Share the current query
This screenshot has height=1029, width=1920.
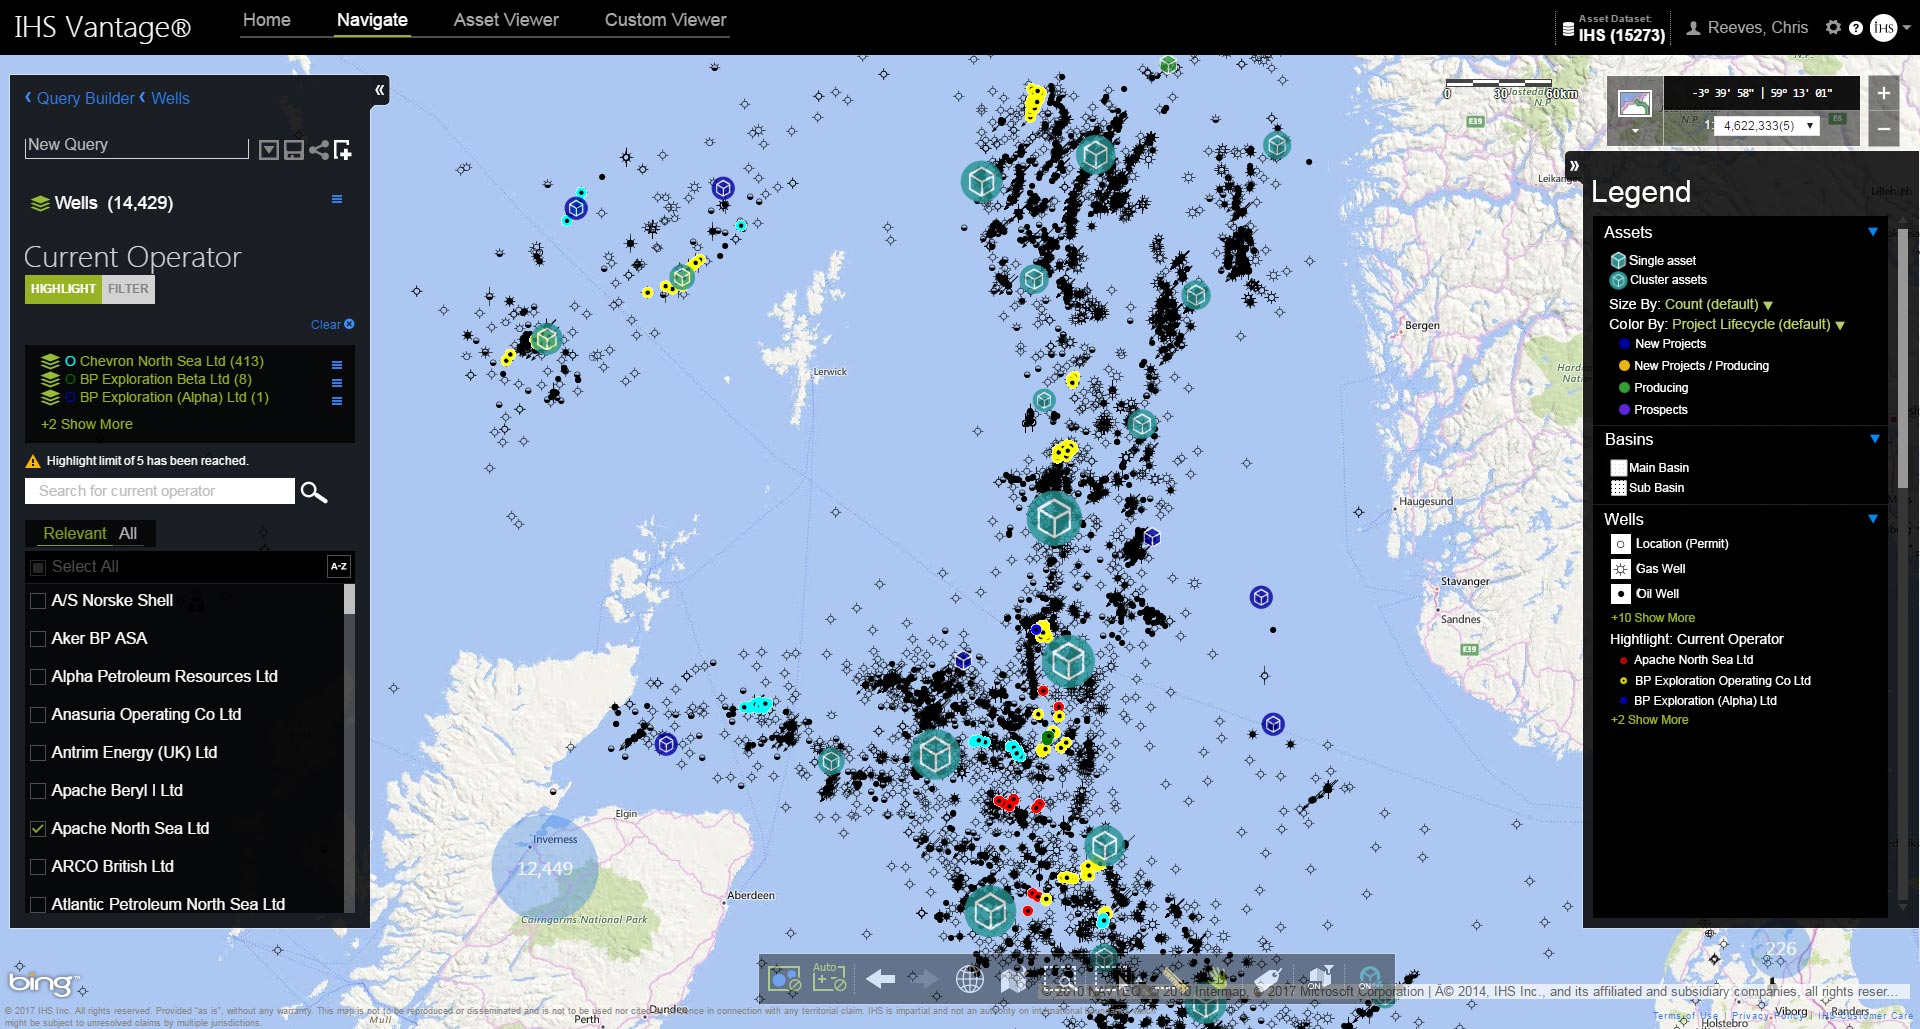(x=319, y=150)
